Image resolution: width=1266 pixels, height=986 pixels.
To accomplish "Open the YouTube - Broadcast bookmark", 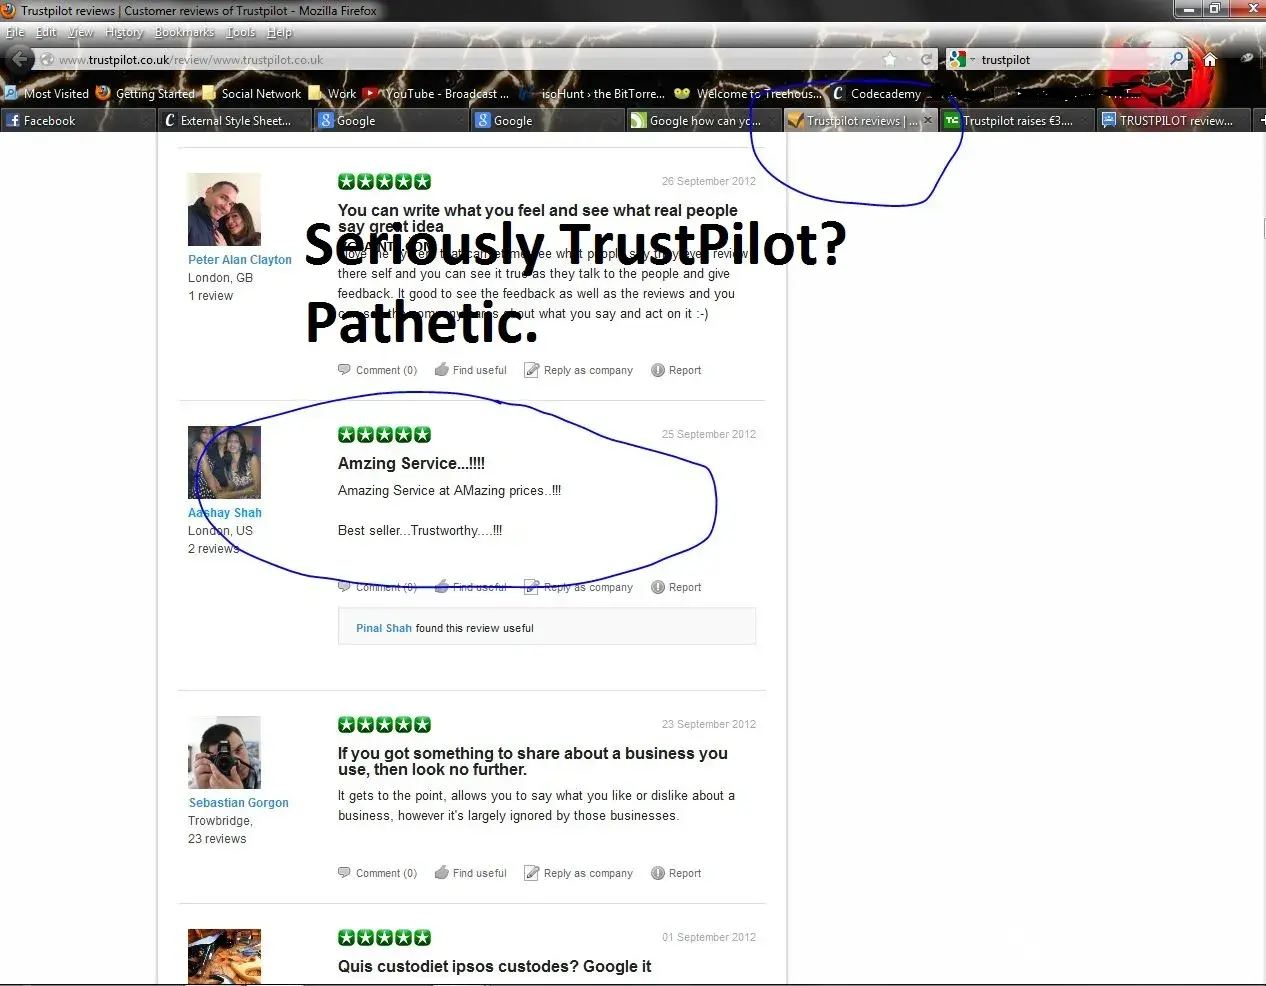I will click(436, 94).
